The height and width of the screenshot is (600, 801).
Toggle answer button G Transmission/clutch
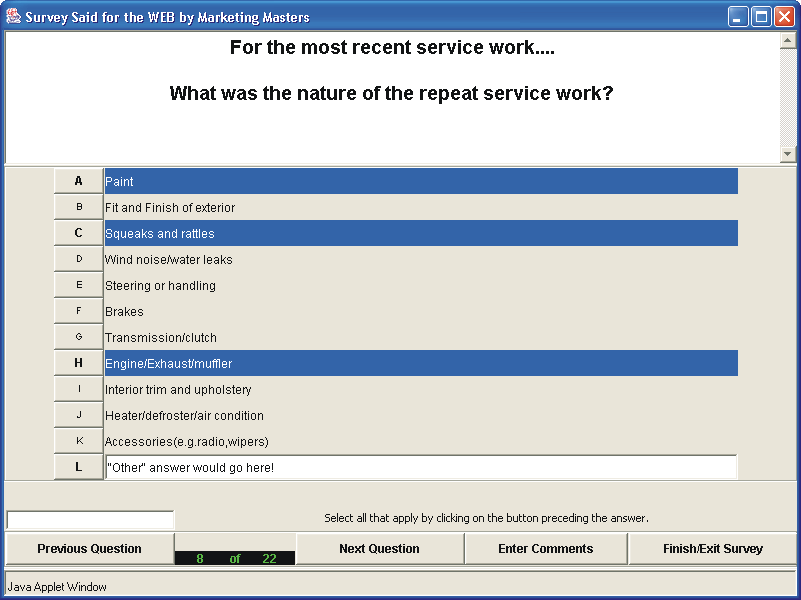[x=79, y=337]
